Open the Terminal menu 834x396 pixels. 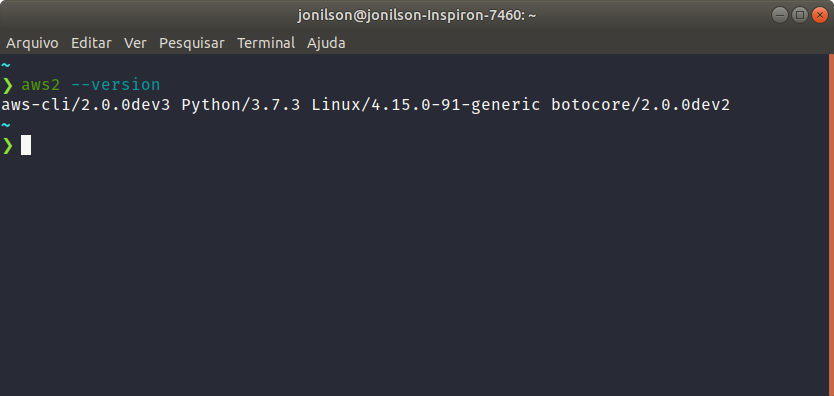265,43
